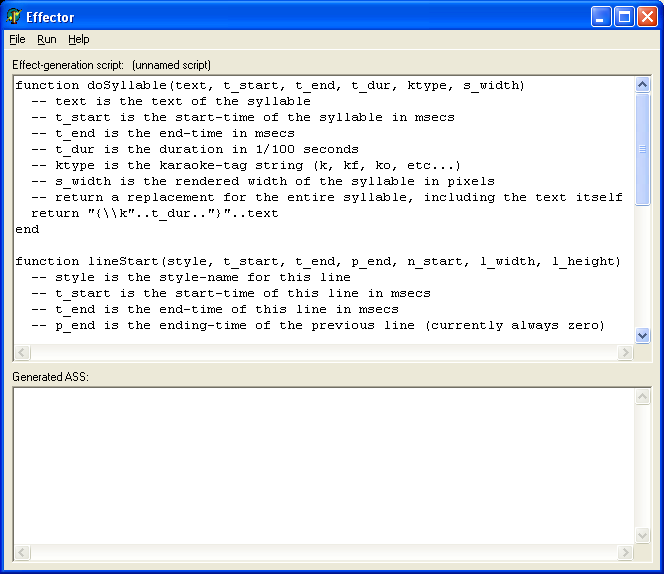
Task: Click the 'Generated ASS:' label
Action: 50,377
